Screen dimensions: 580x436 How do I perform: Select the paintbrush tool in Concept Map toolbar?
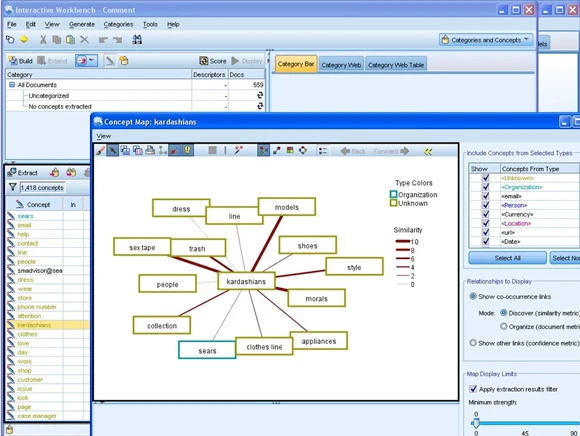pyautogui.click(x=100, y=151)
